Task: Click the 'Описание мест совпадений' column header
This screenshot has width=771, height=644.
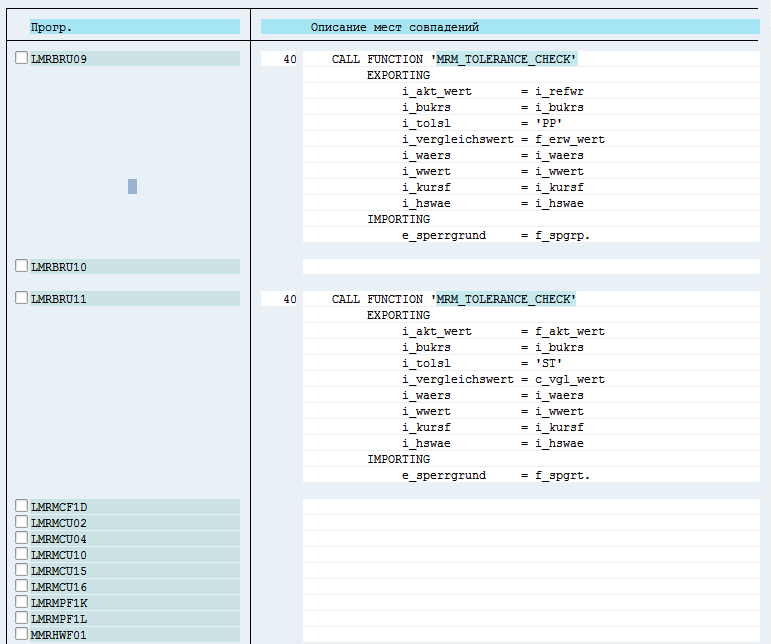Action: tap(394, 27)
